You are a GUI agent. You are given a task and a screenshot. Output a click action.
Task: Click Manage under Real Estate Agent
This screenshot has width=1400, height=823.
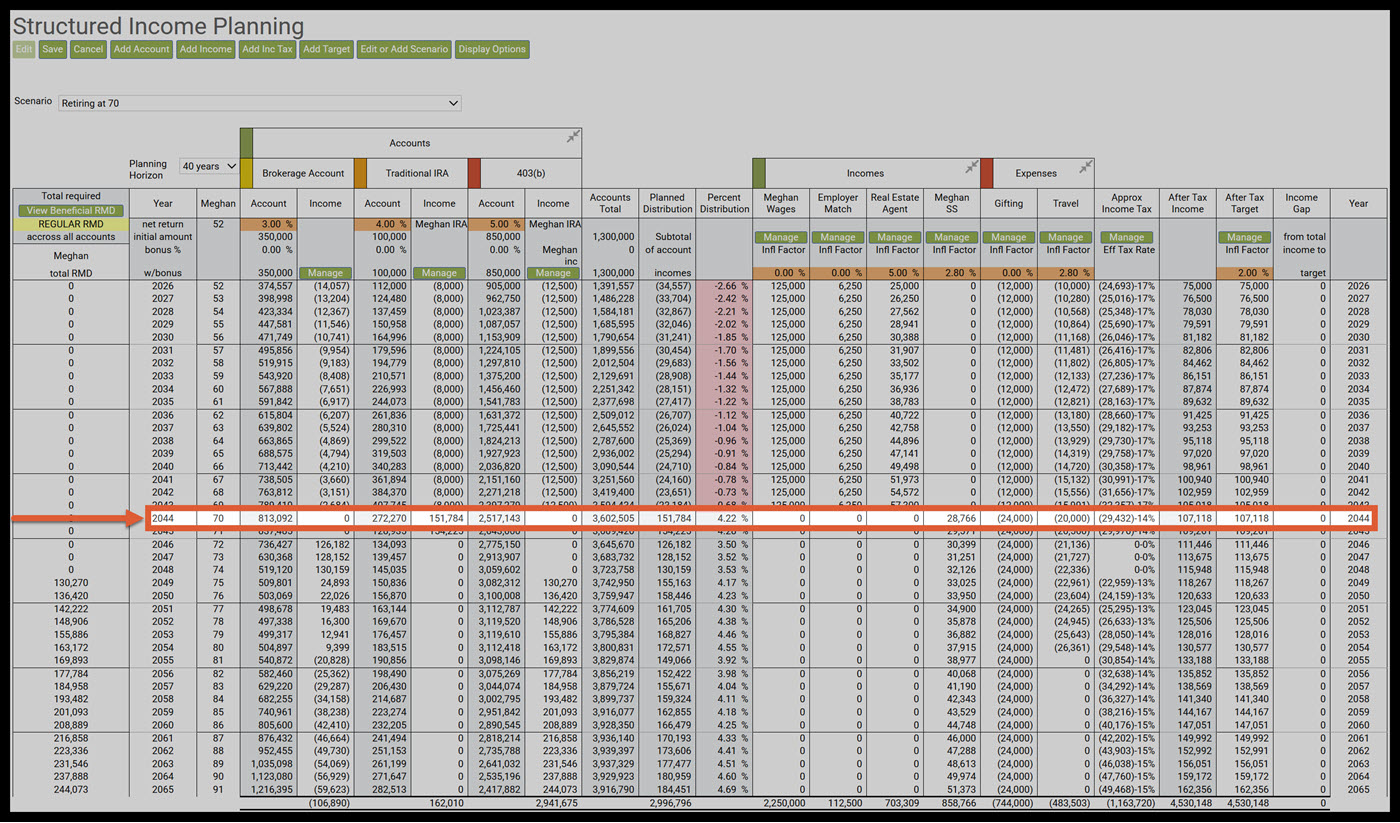tap(895, 238)
